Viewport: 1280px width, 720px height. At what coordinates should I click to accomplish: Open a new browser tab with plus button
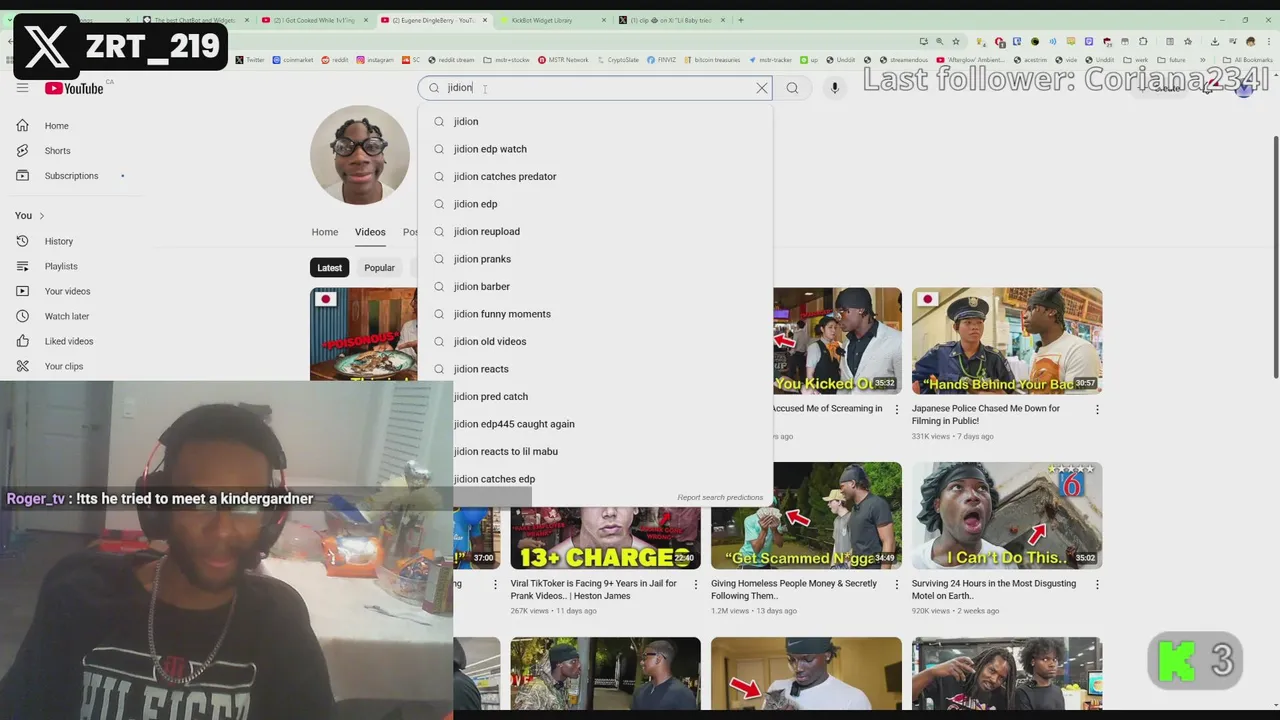point(741,20)
